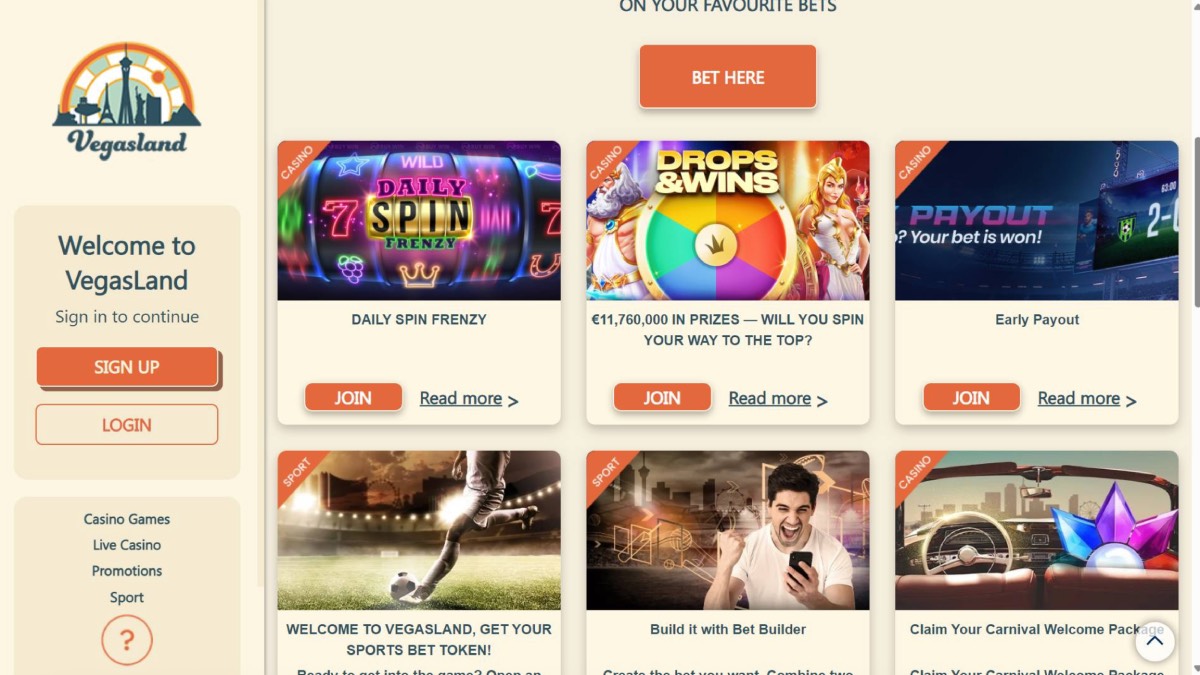The image size is (1200, 675).
Task: Join the Drops & Wins promotion
Action: (662, 398)
